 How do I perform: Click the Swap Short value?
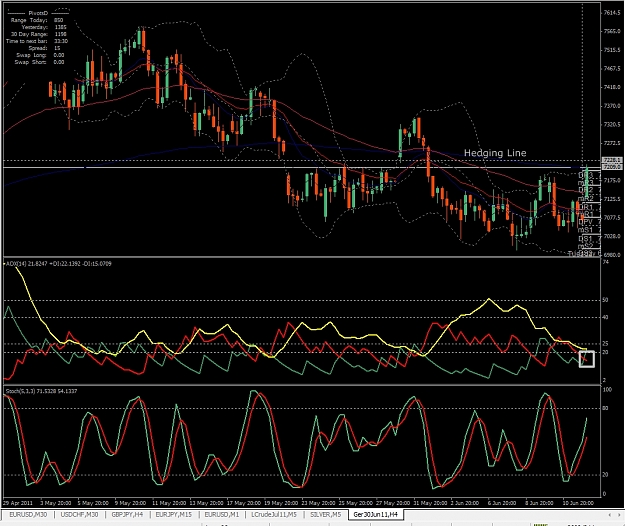[59, 62]
